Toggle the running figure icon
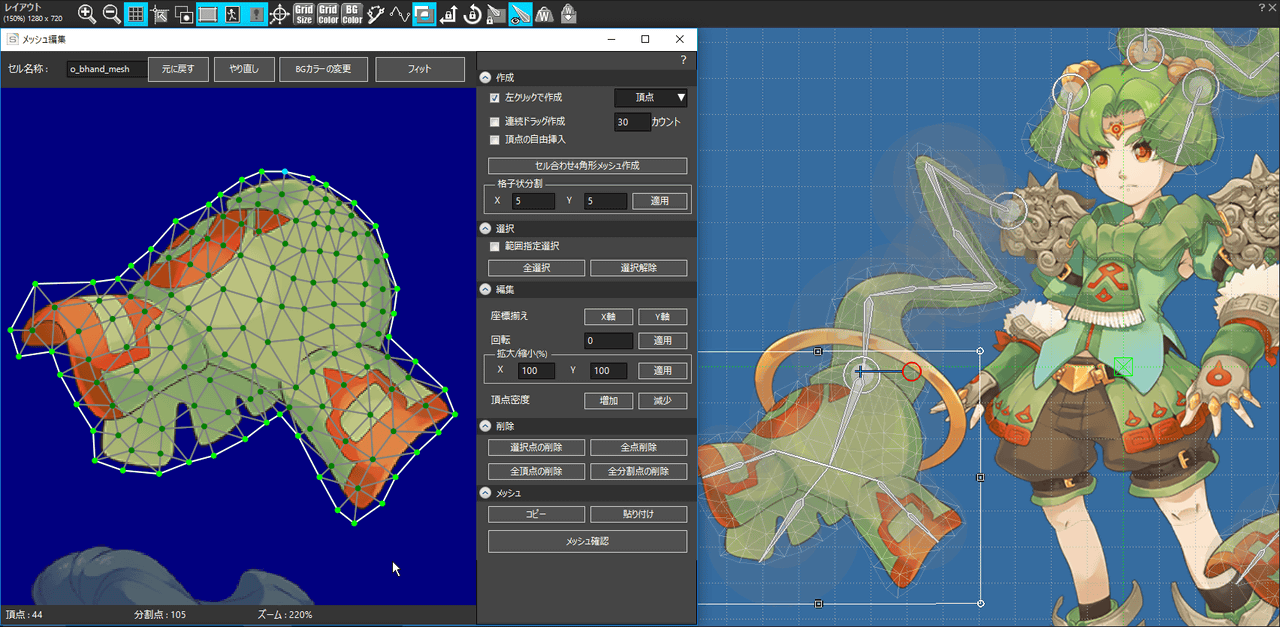Image resolution: width=1280 pixels, height=627 pixels. pos(232,14)
